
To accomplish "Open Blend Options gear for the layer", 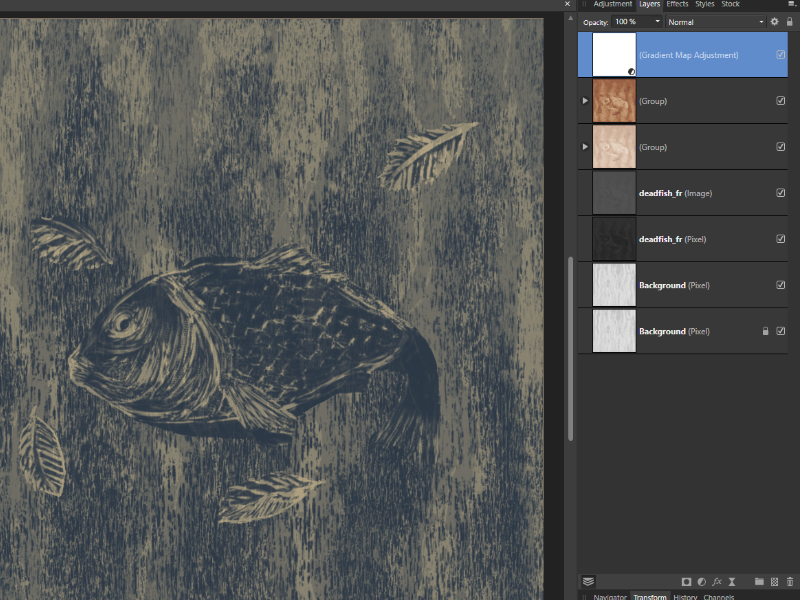I will click(774, 22).
